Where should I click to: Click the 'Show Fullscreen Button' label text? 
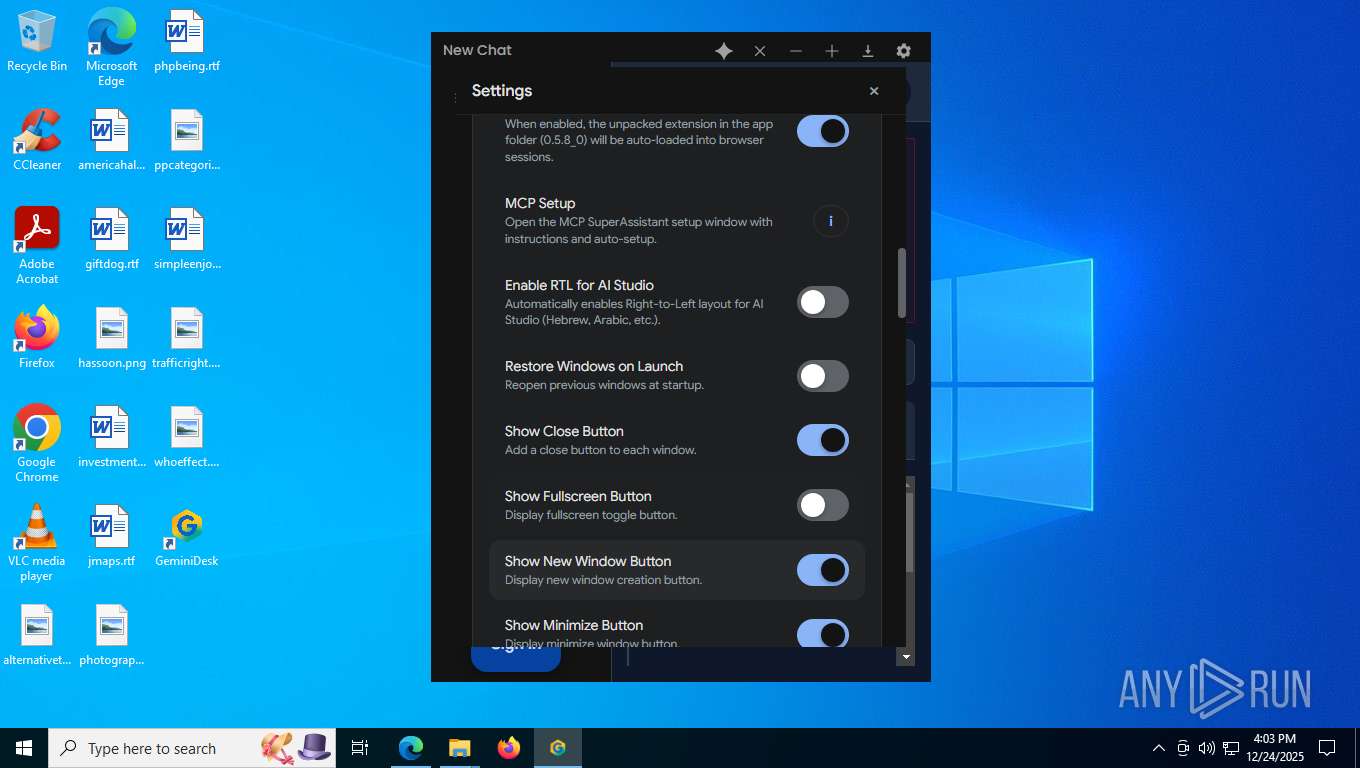tap(578, 496)
